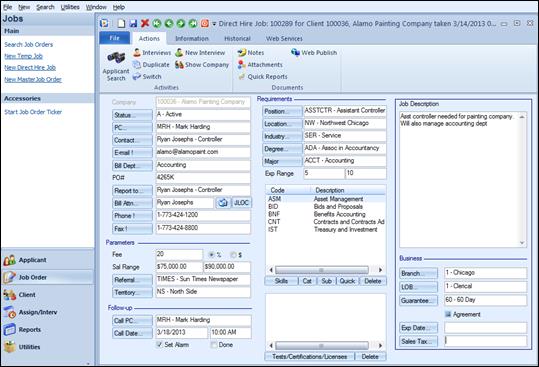The width and height of the screenshot is (539, 367).
Task: Toggle the Agreement checkbox
Action: tap(448, 314)
